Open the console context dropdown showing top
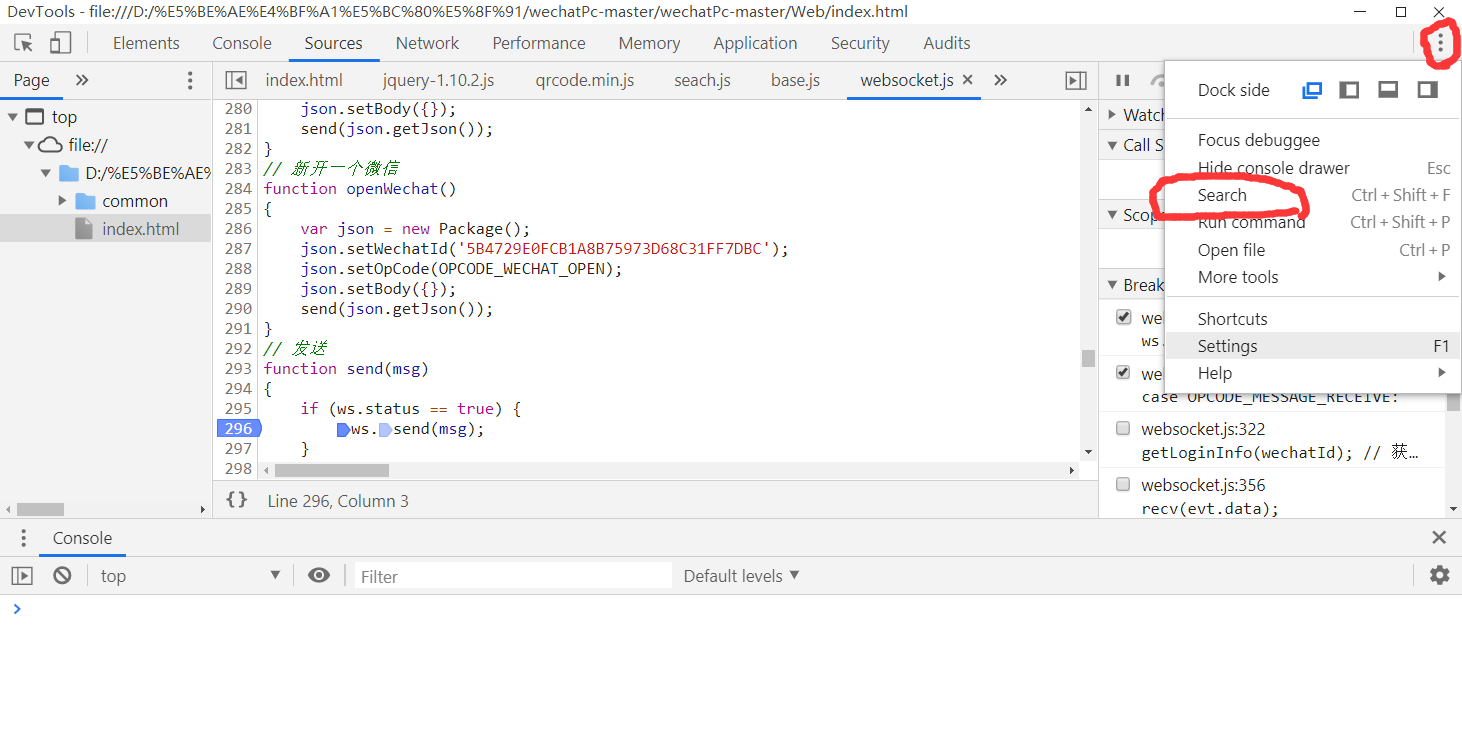This screenshot has width=1462, height=730. [x=190, y=576]
